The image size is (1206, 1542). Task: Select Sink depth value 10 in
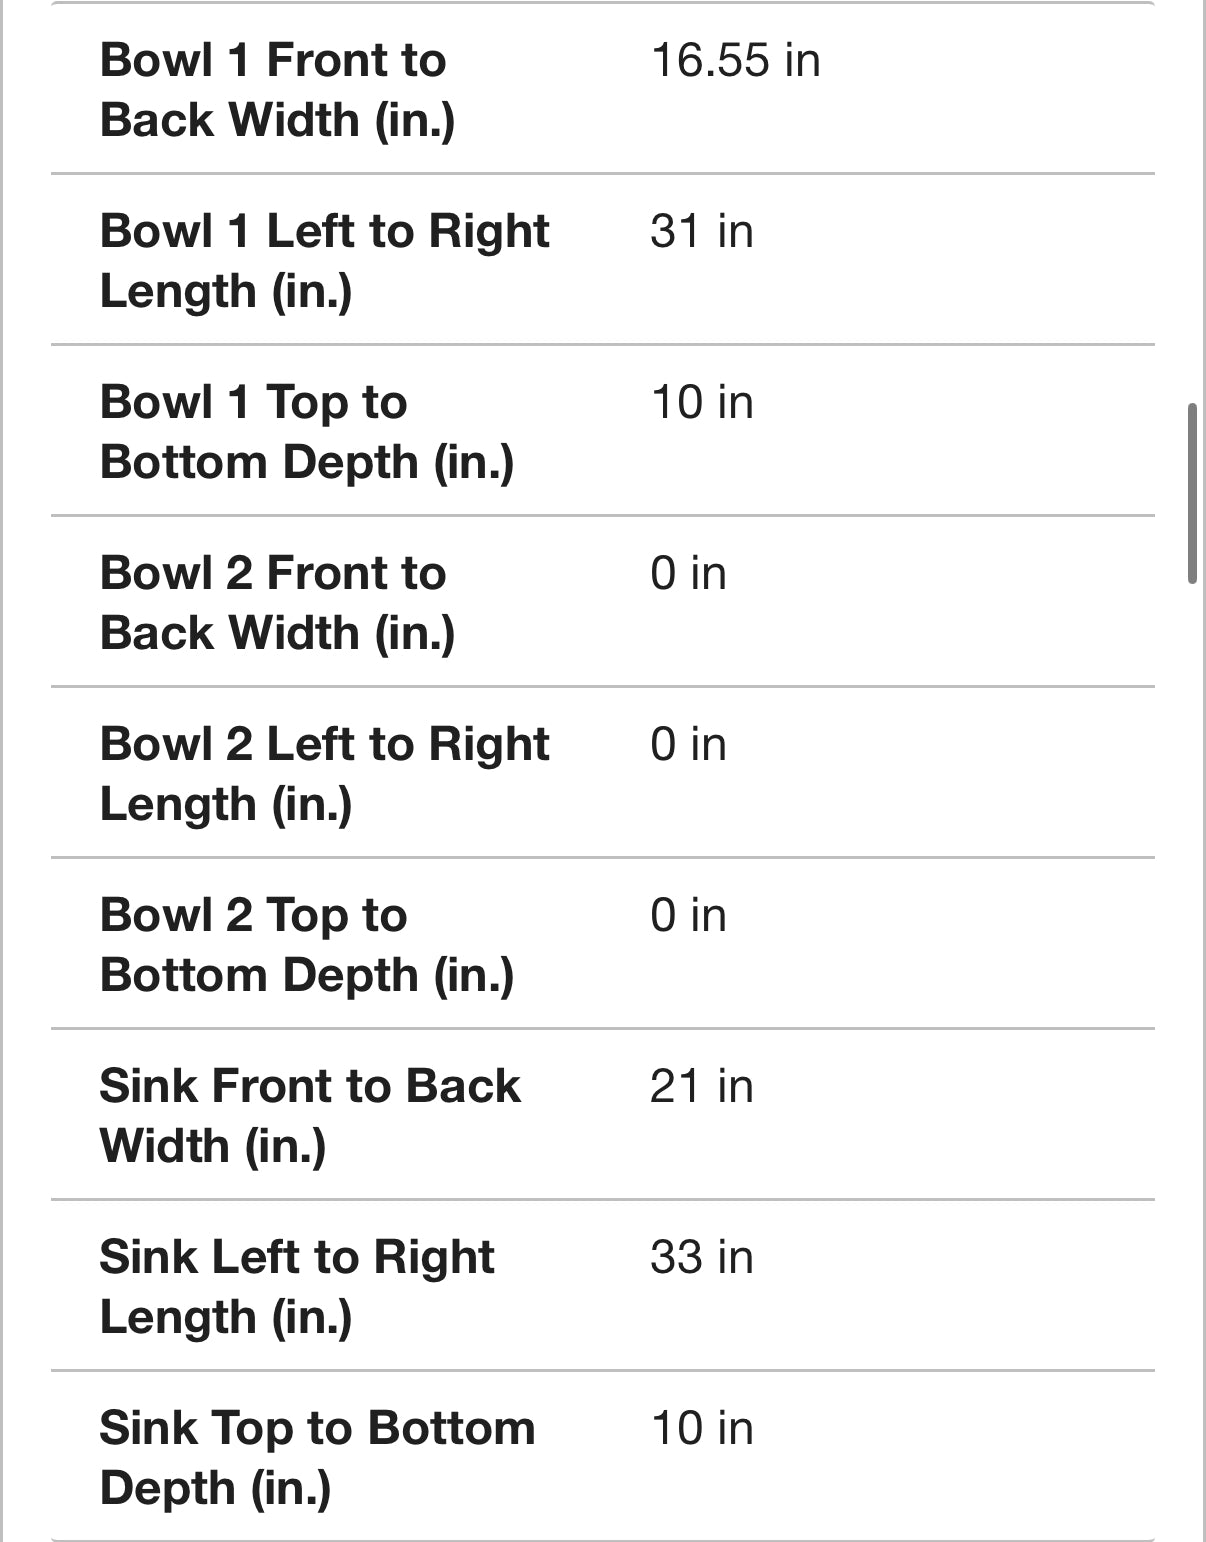(701, 1428)
